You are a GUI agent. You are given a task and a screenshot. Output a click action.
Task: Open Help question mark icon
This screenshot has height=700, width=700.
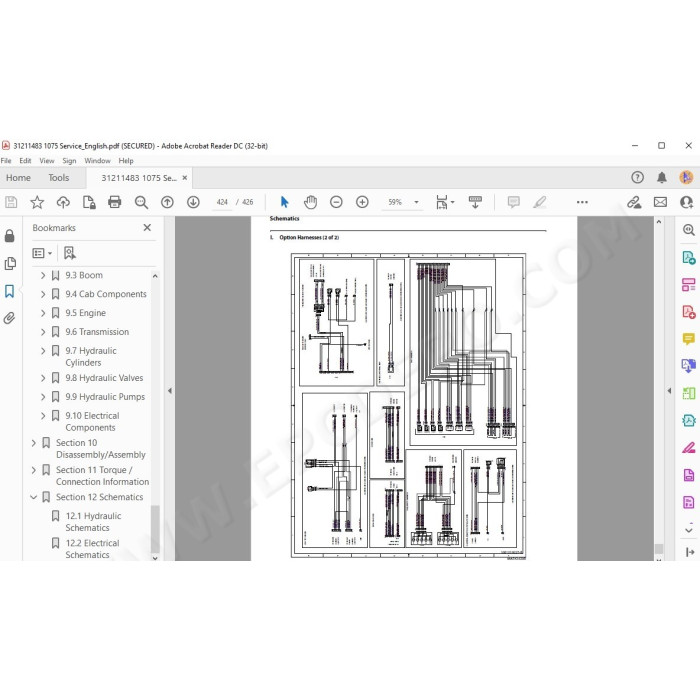tap(638, 177)
